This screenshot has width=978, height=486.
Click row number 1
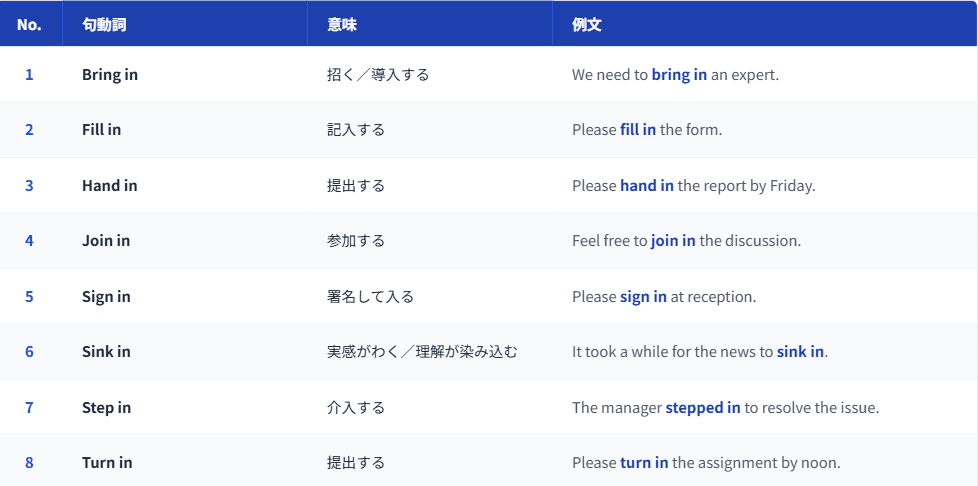click(29, 75)
